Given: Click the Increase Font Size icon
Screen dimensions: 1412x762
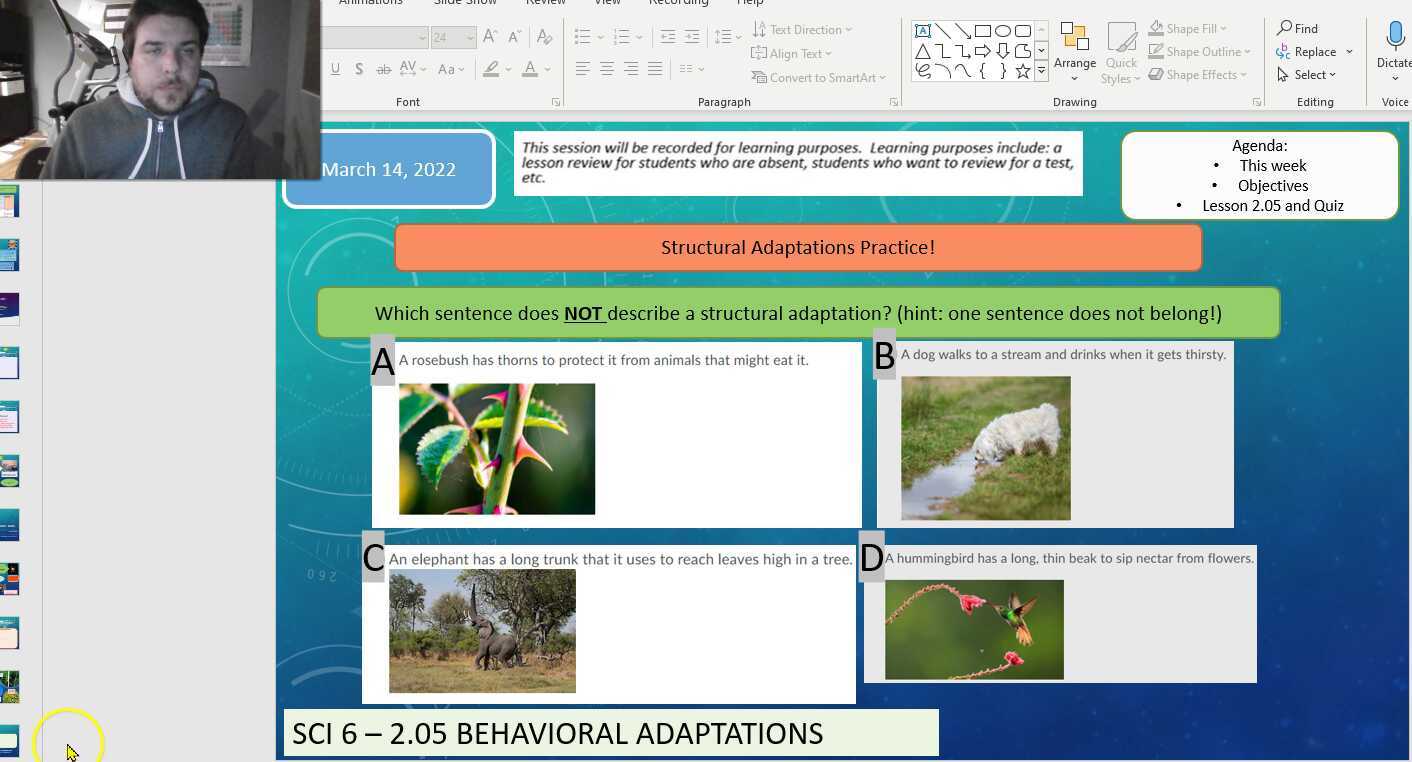Looking at the screenshot, I should tap(489, 36).
